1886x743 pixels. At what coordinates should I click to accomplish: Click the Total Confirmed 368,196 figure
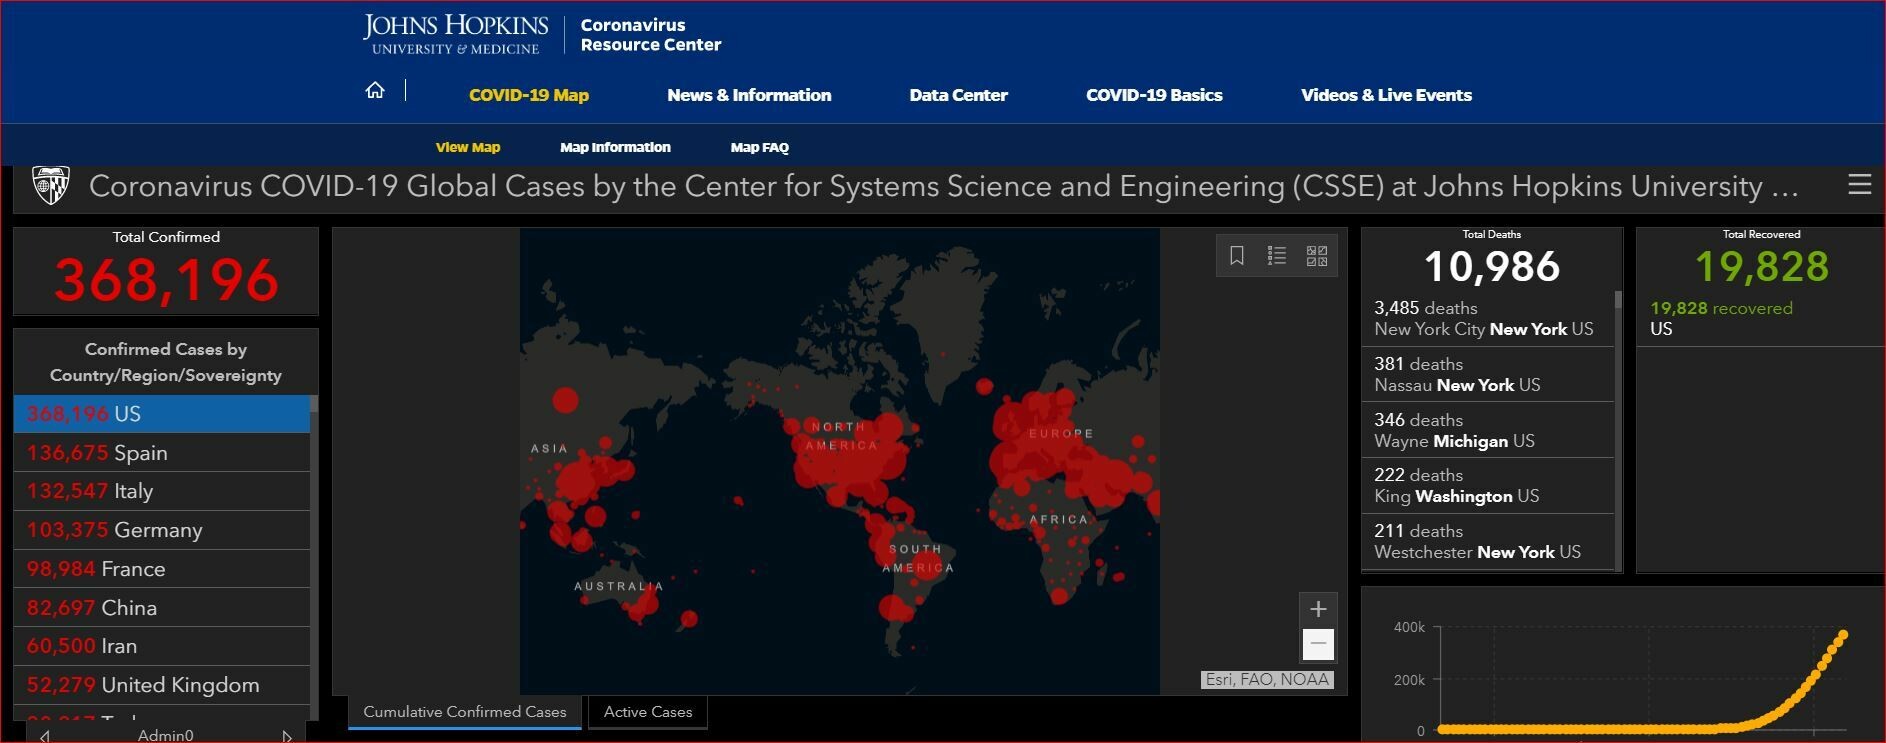166,280
